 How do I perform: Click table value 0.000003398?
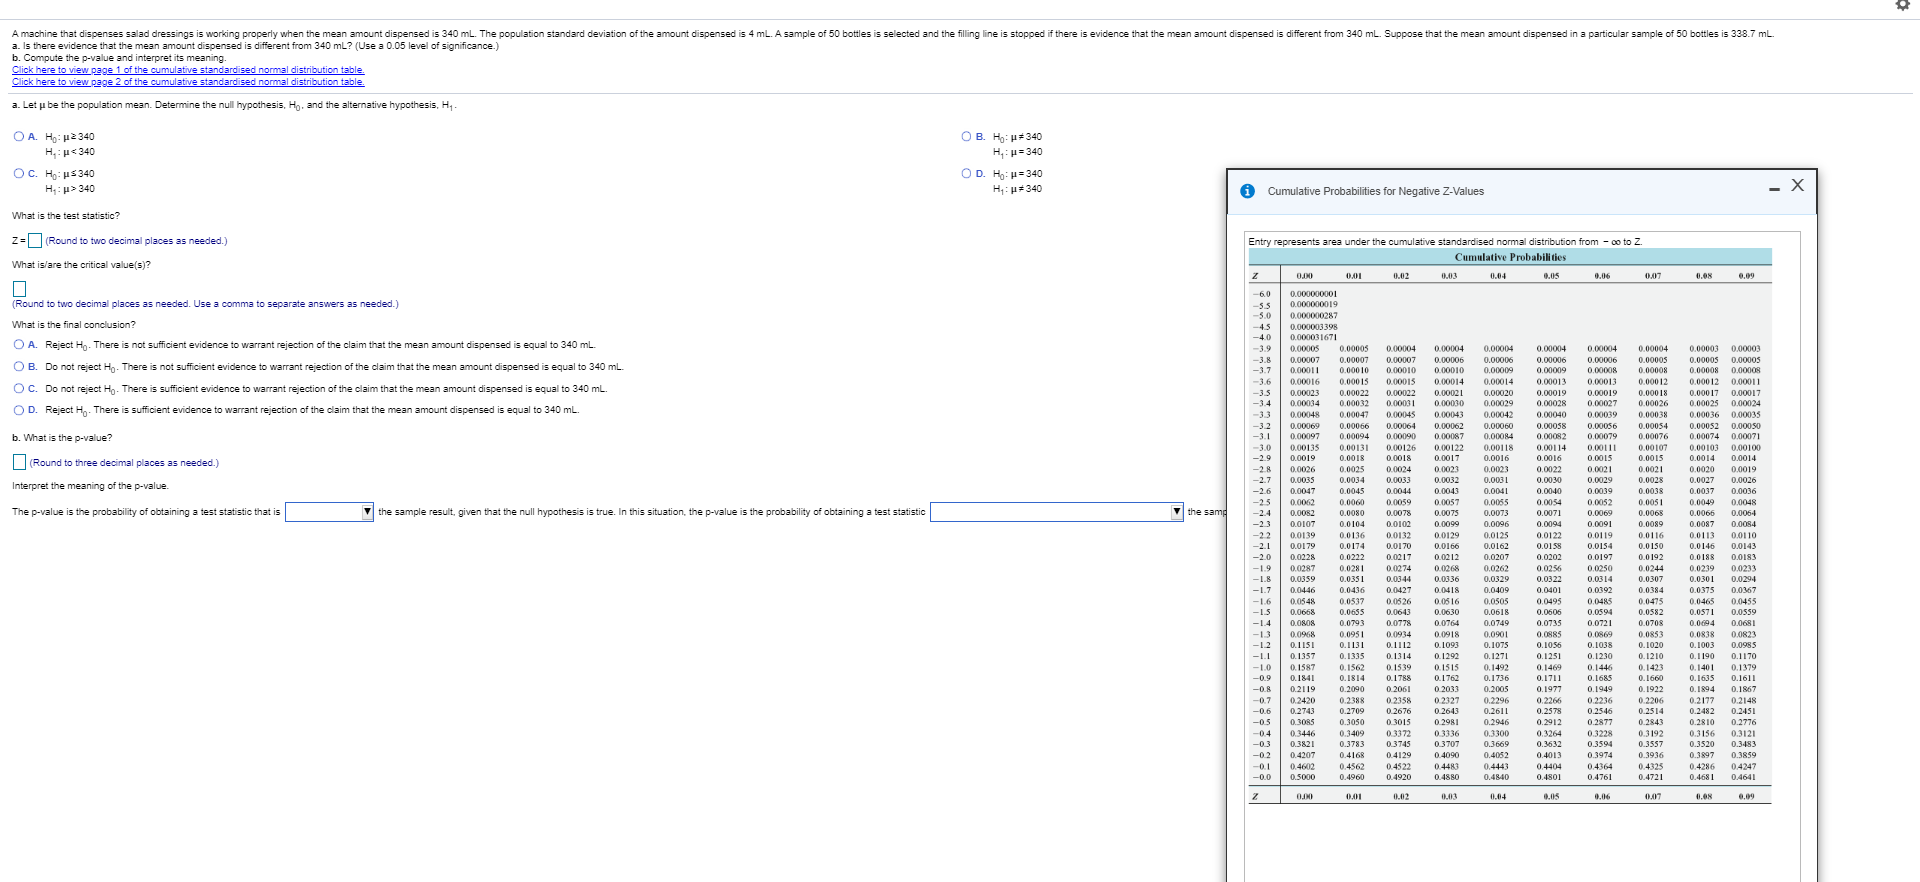click(1313, 327)
